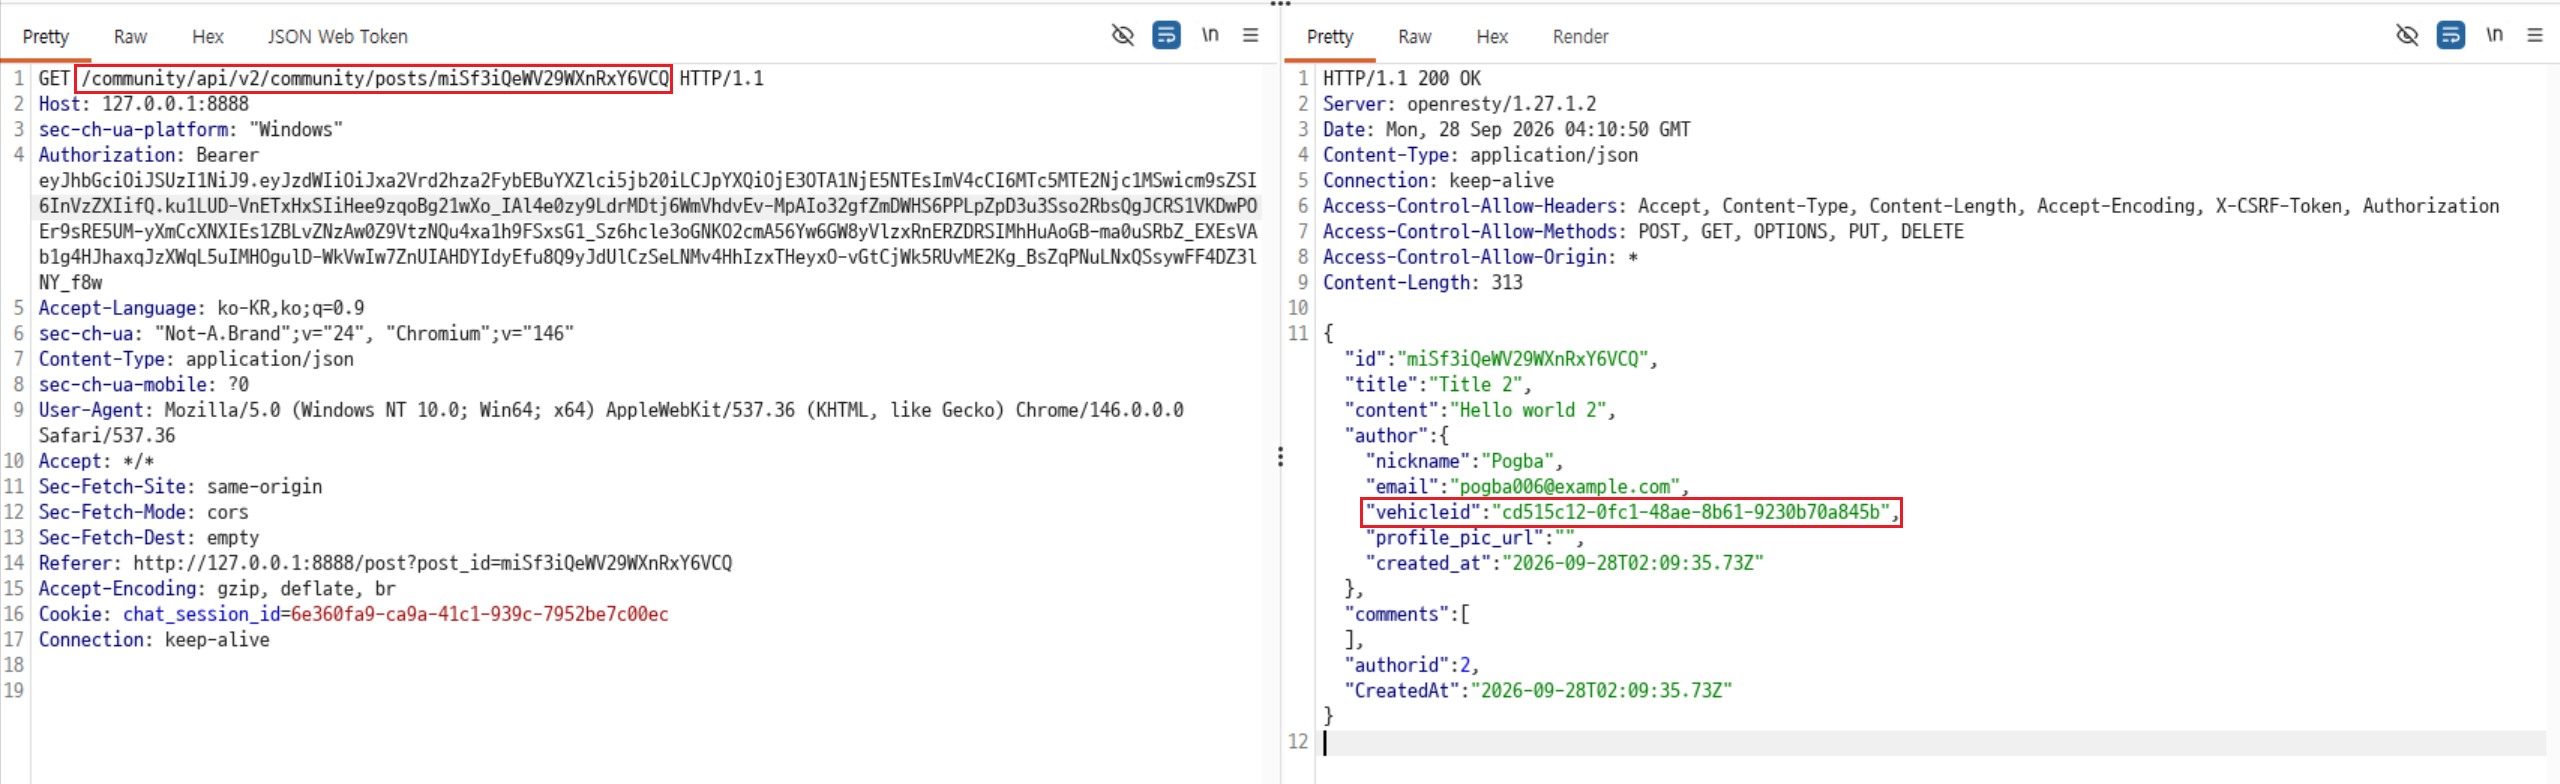Click the GET request path line
This screenshot has width=2560, height=784.
point(401,78)
